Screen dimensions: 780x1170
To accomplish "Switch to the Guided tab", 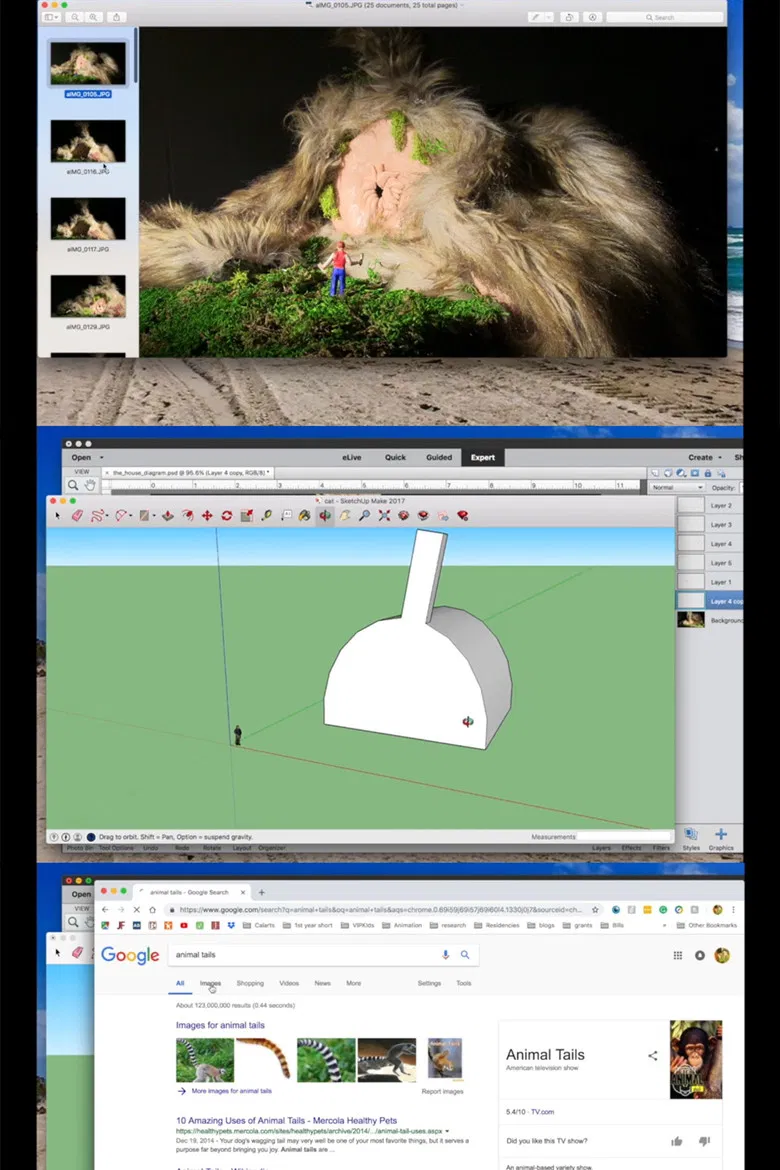I will point(438,457).
